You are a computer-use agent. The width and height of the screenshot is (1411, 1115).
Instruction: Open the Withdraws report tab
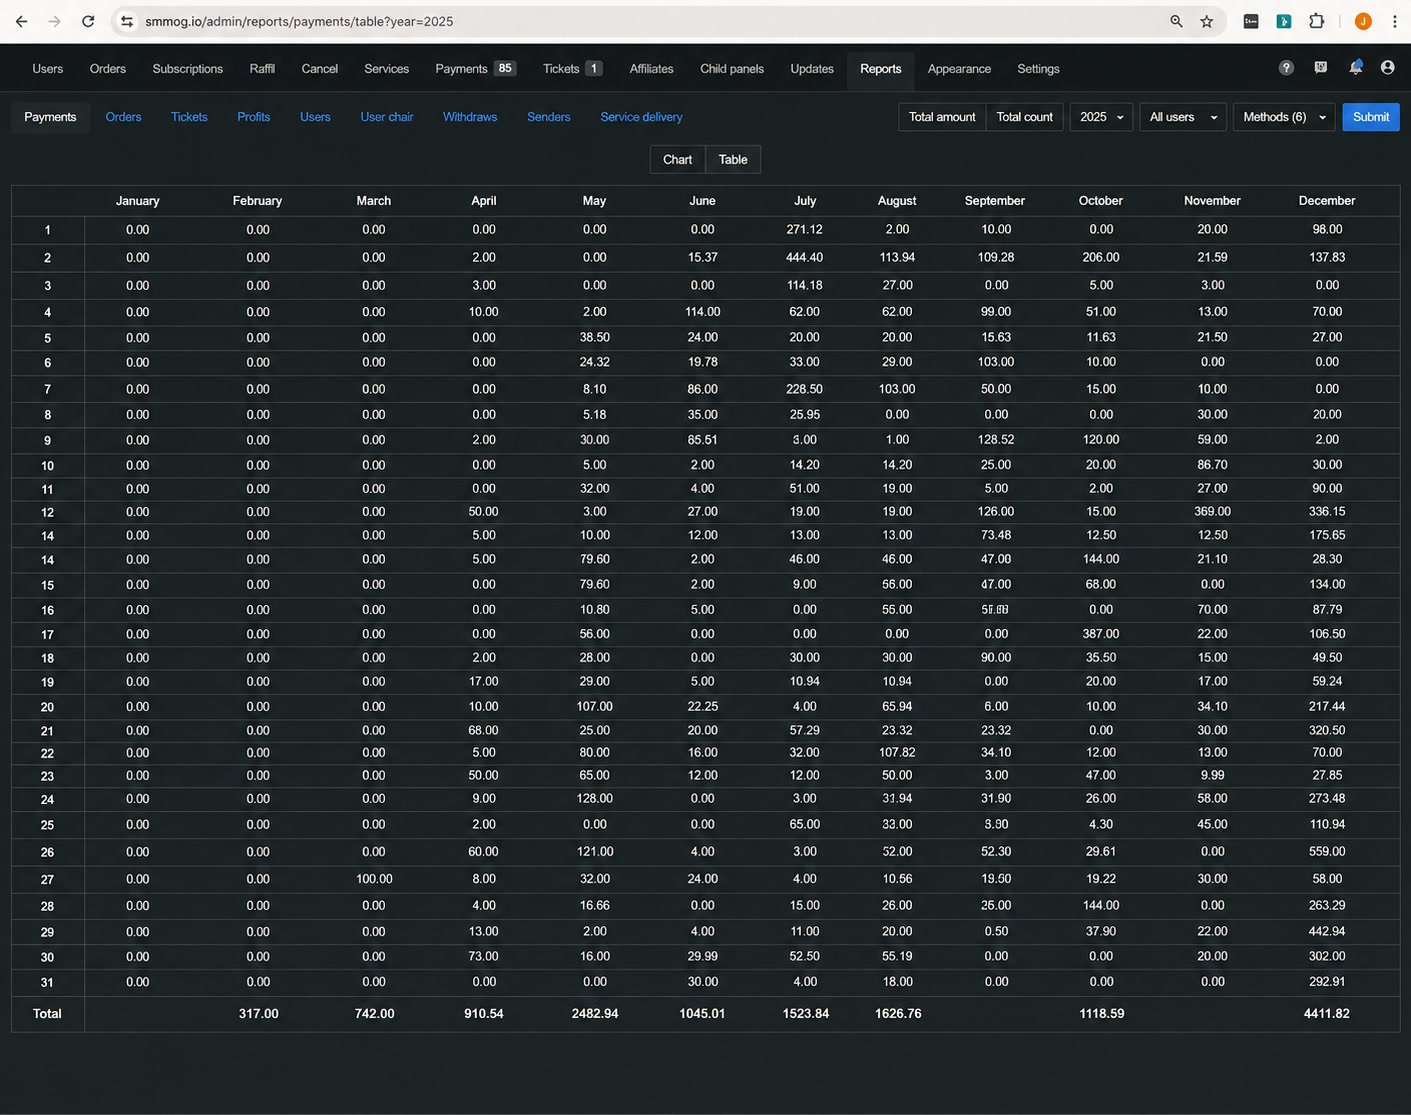coord(470,117)
